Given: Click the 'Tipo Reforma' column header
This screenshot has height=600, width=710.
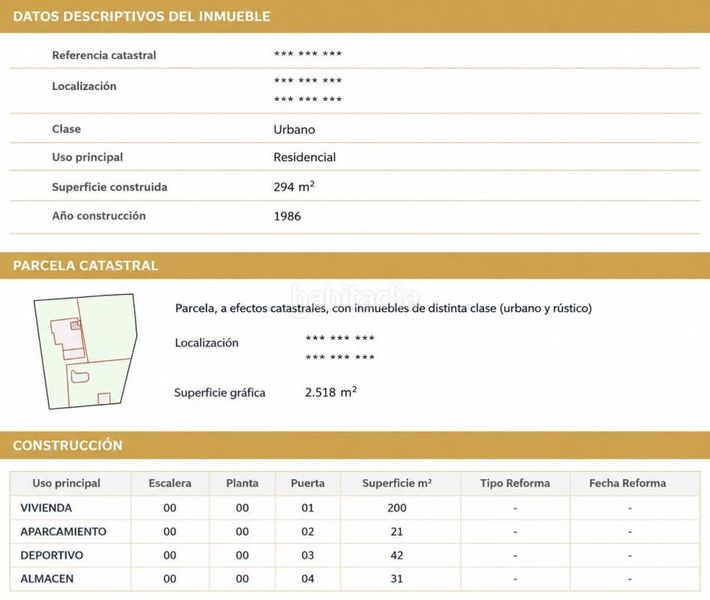Looking at the screenshot, I should tap(515, 483).
